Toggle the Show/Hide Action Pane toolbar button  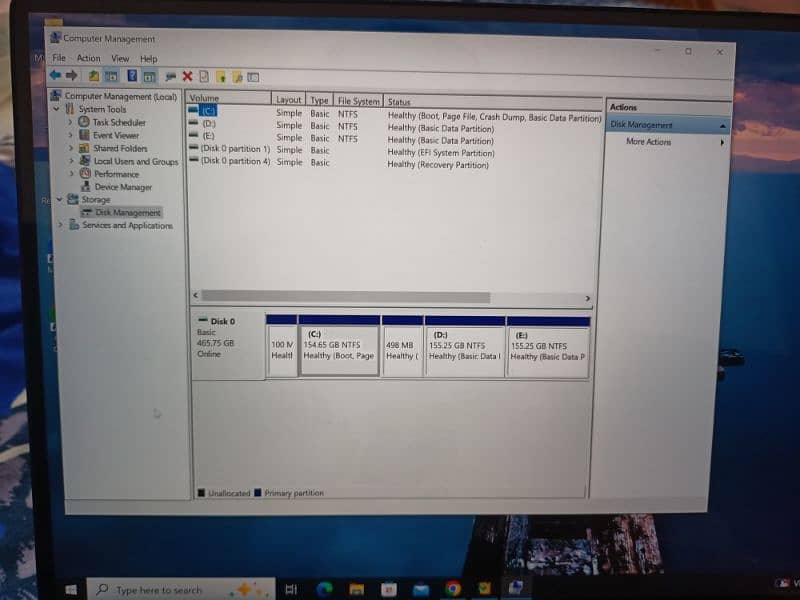click(x=149, y=76)
